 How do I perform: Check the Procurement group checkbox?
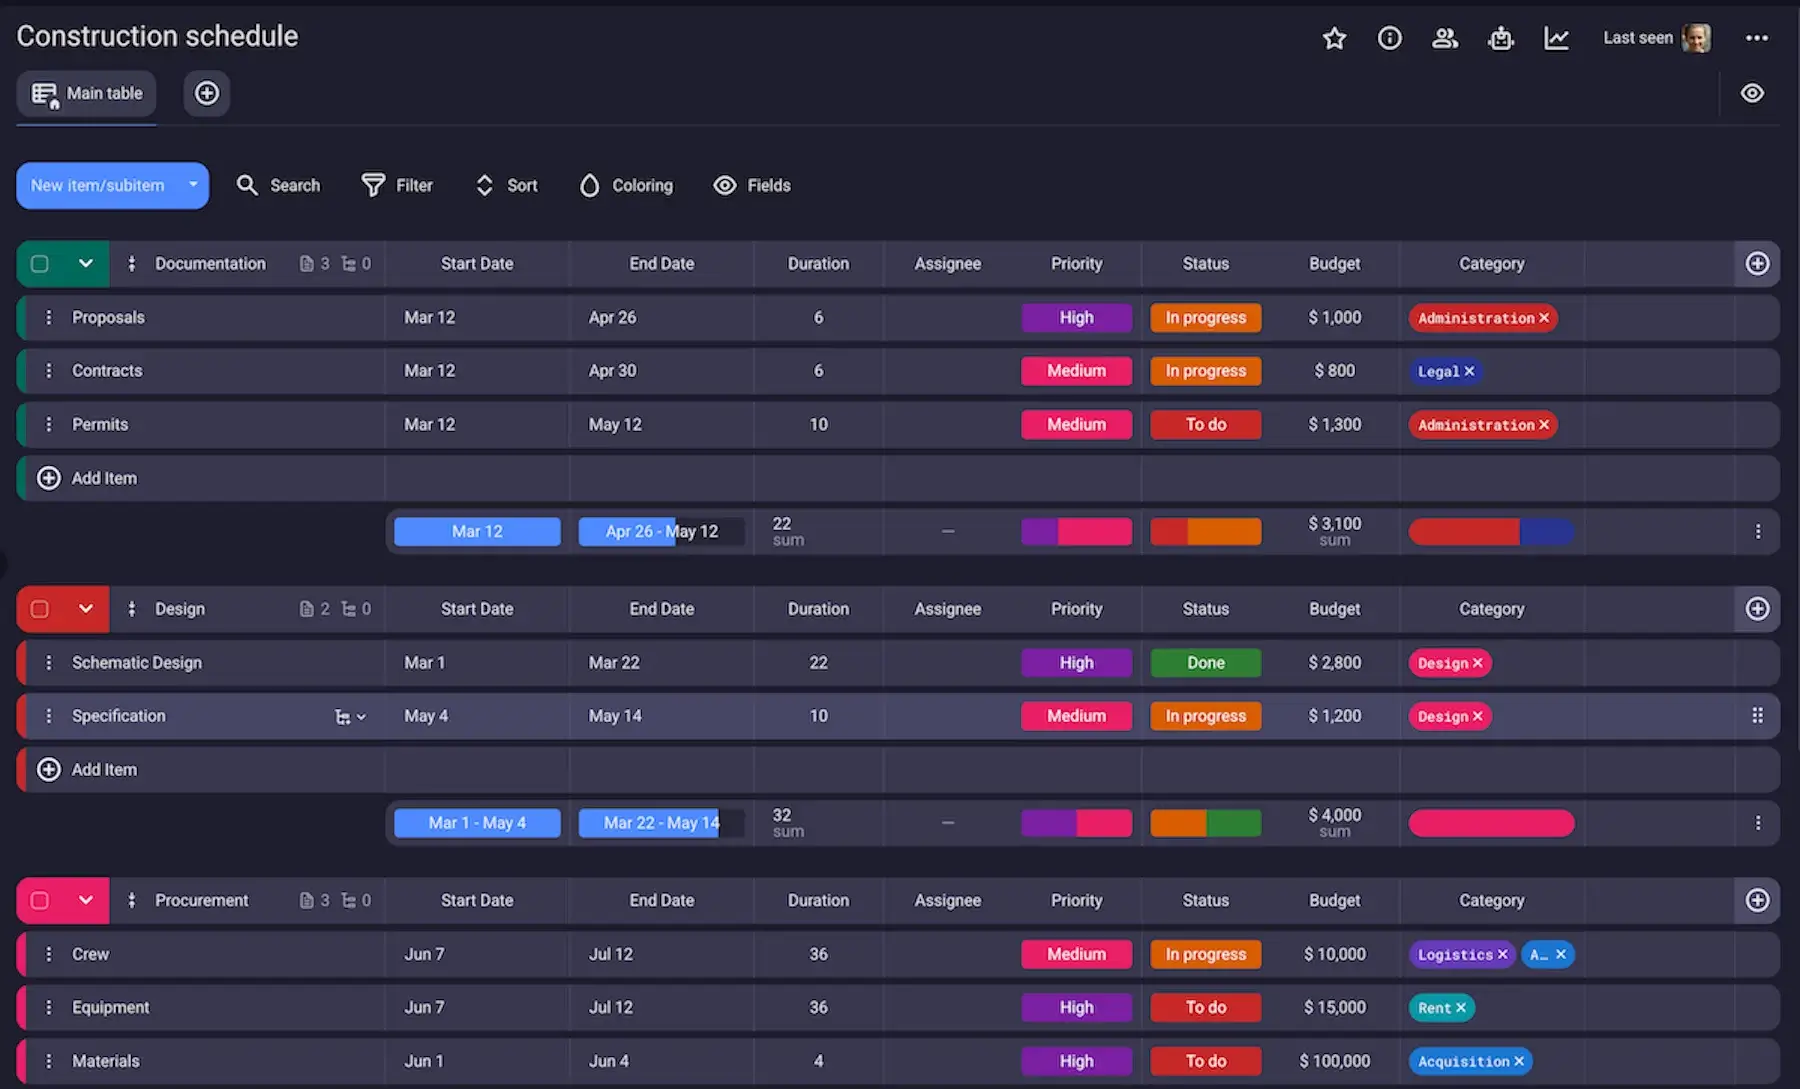pyautogui.click(x=40, y=900)
